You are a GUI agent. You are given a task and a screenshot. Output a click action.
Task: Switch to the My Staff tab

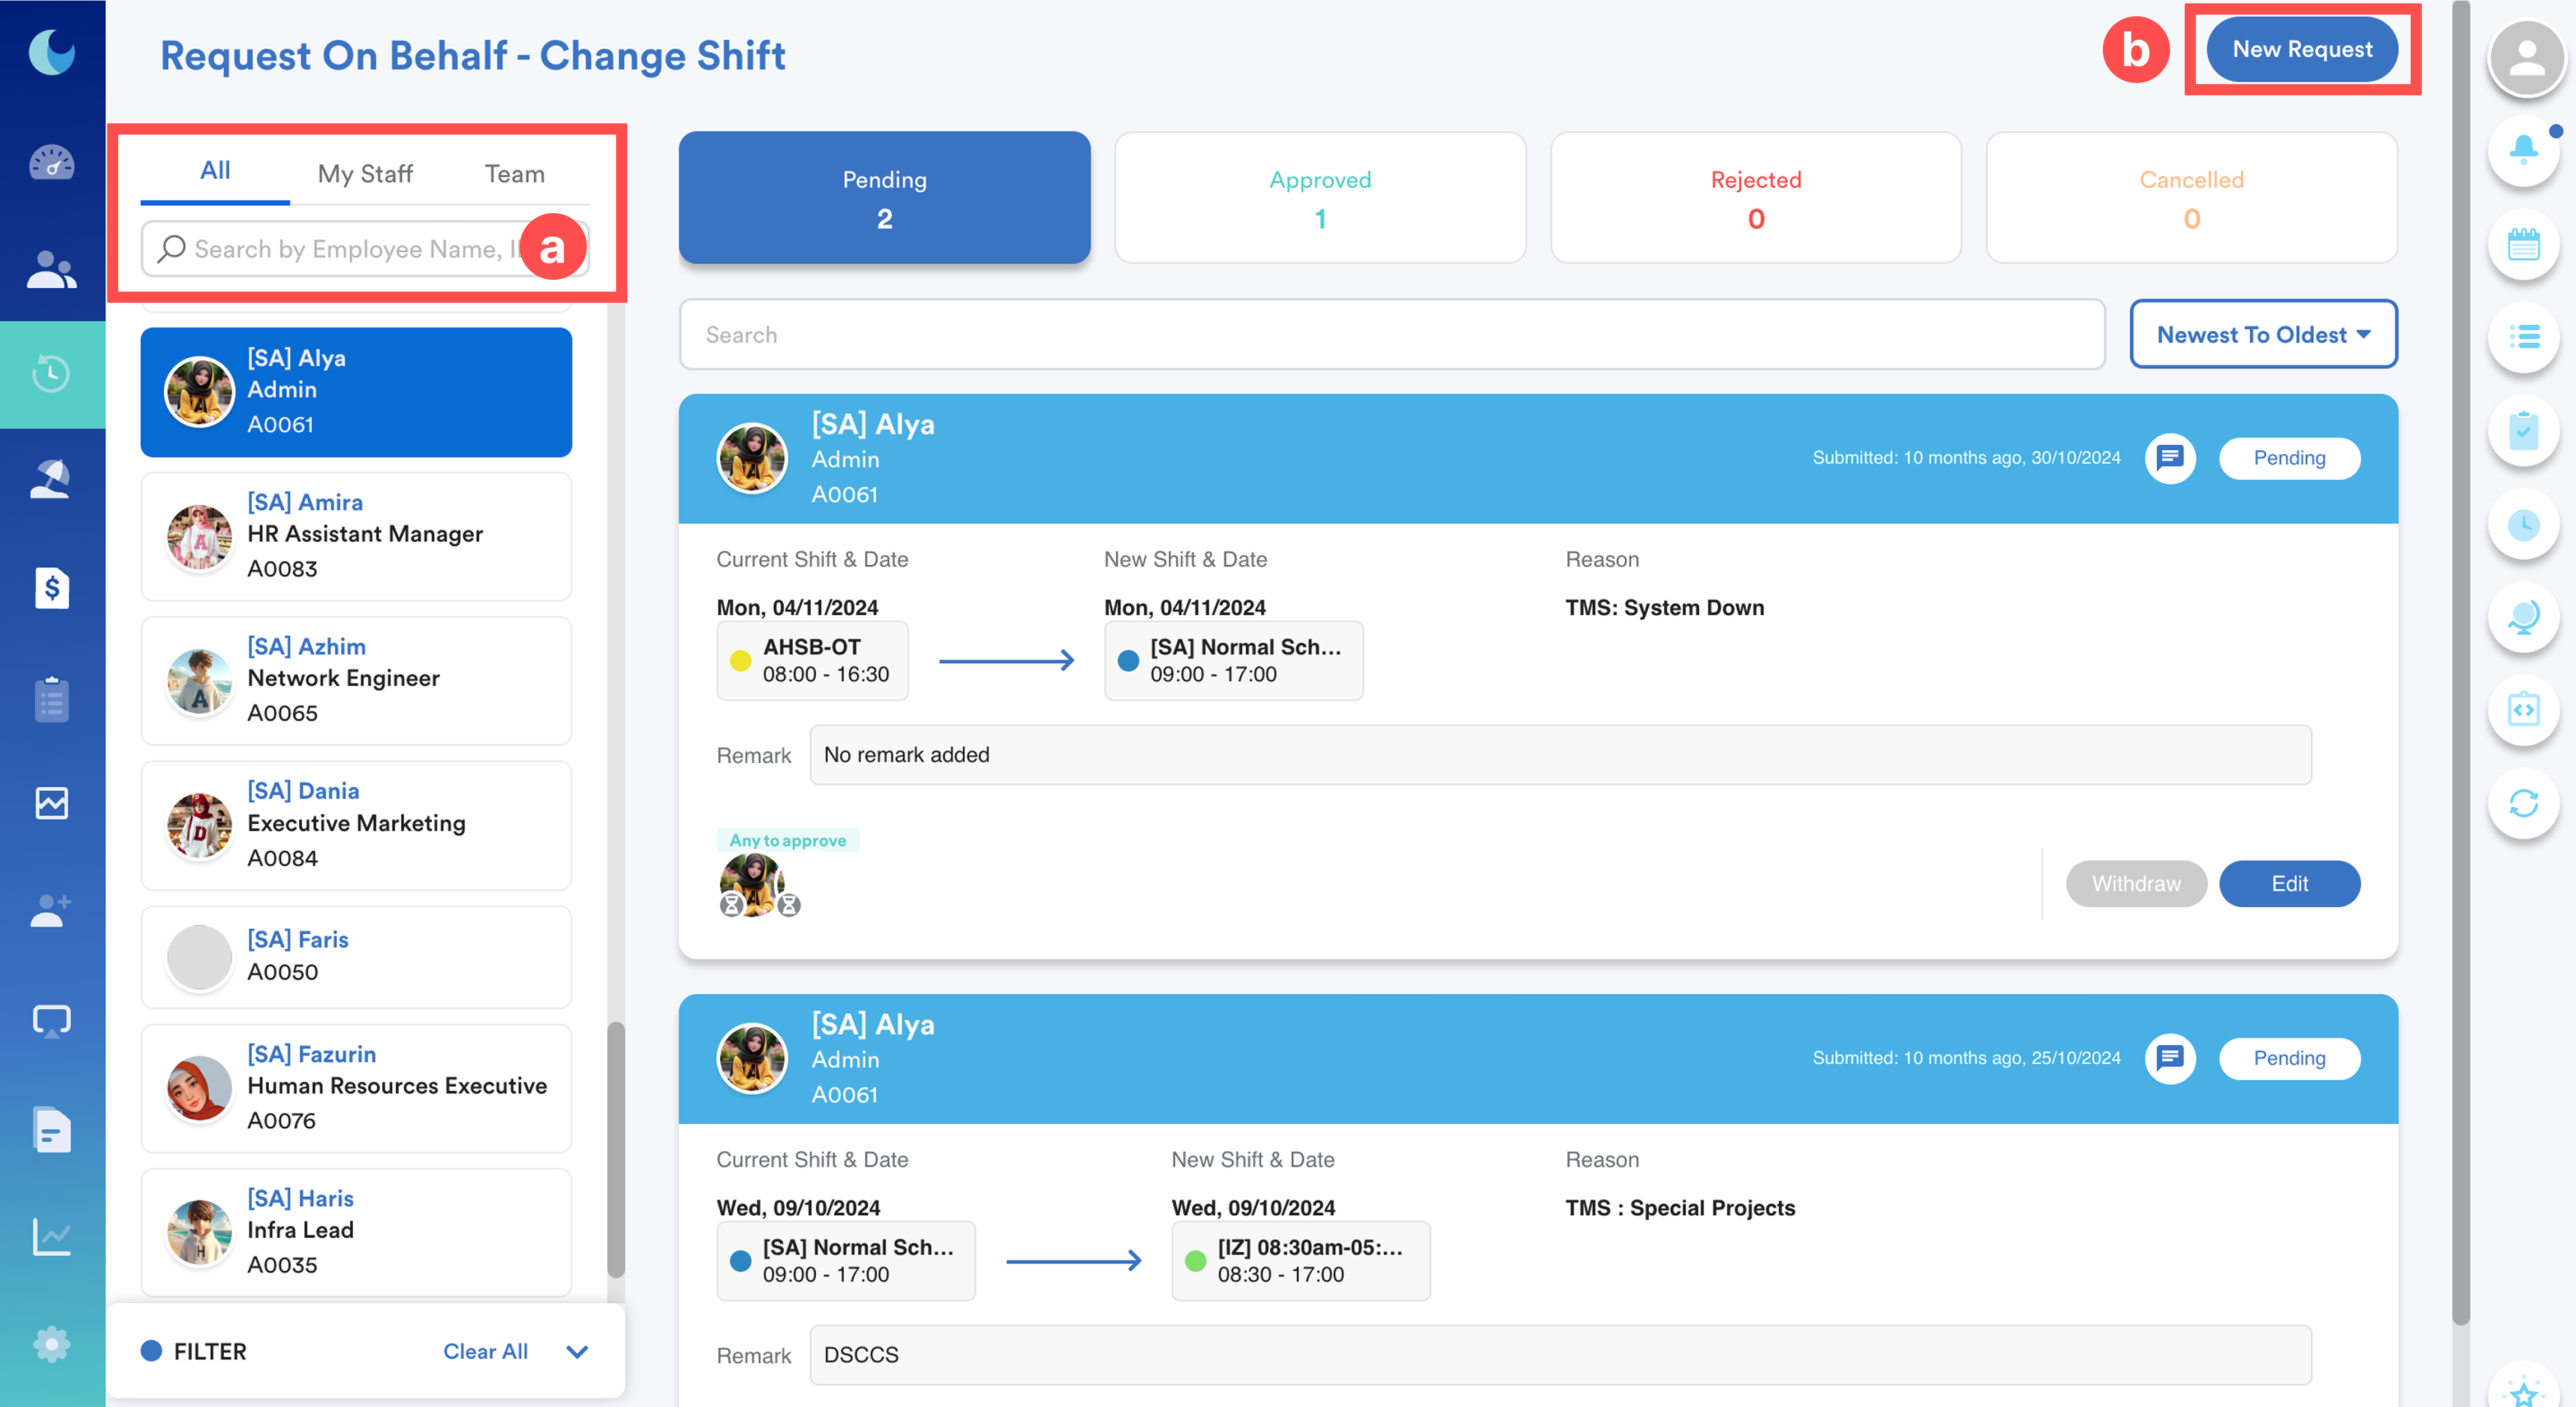pos(365,174)
